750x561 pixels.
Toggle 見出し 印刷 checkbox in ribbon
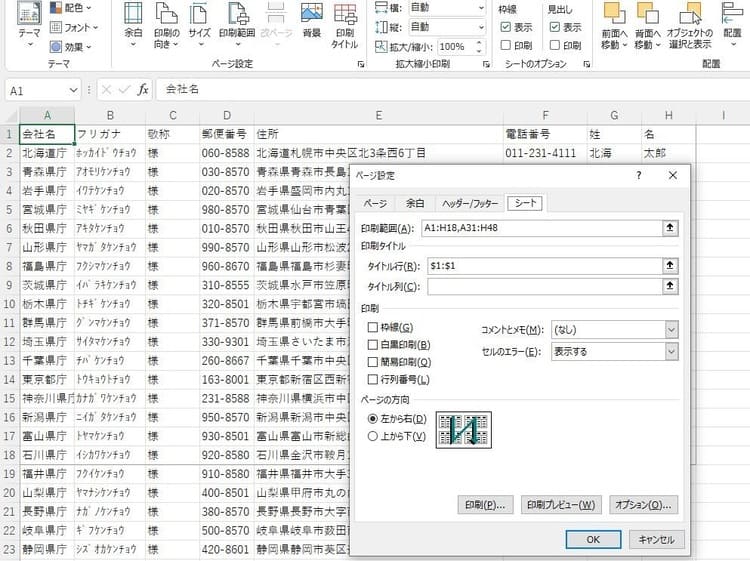click(x=554, y=45)
